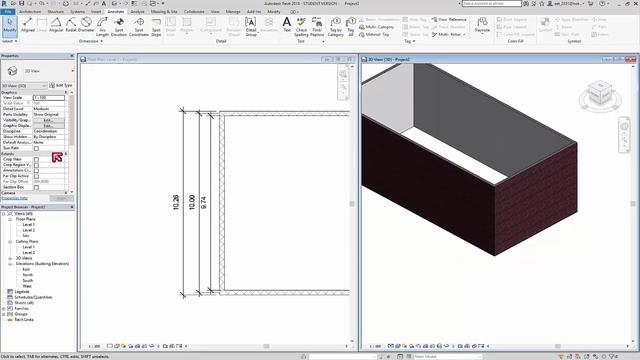Viewport: 640px width, 360px height.
Task: Select the Tag by Category tool
Action: [336, 27]
